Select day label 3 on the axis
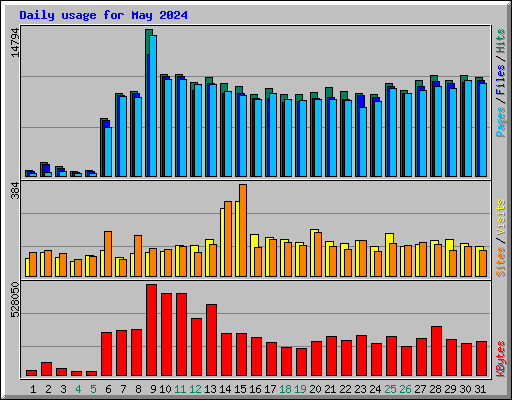Image resolution: width=512 pixels, height=400 pixels. [x=63, y=389]
